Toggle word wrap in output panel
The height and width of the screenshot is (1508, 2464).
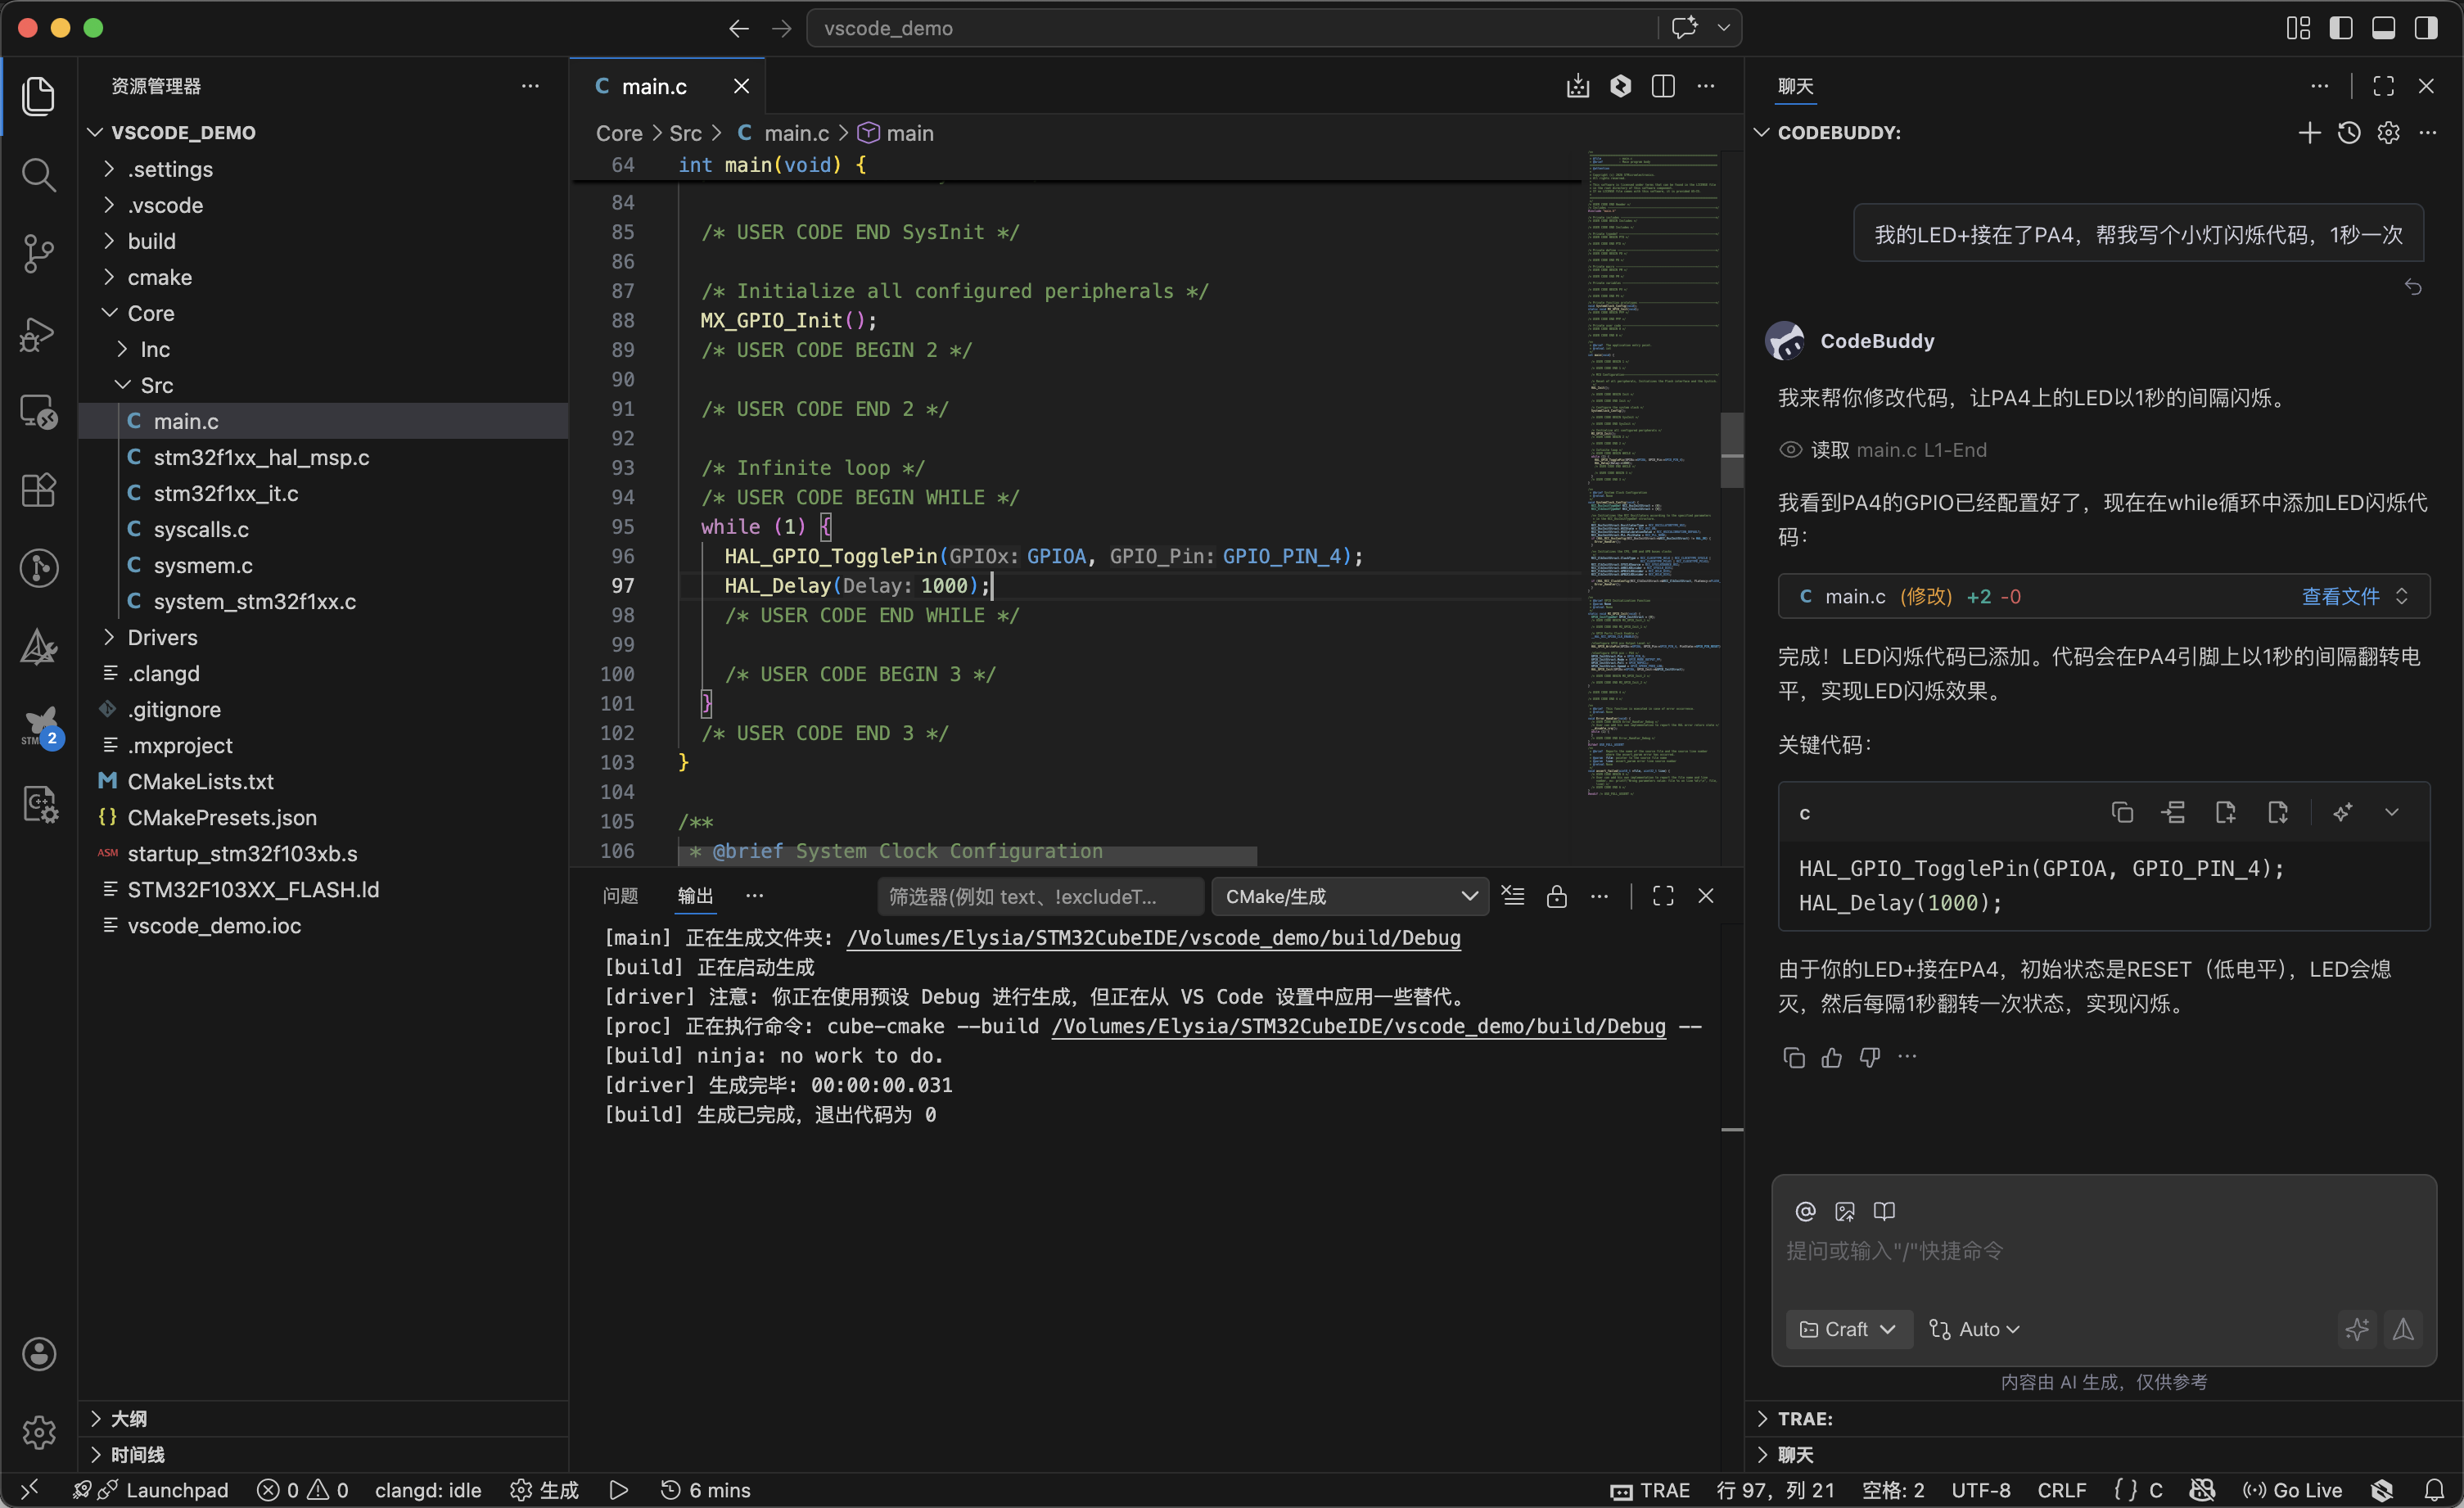point(1513,896)
